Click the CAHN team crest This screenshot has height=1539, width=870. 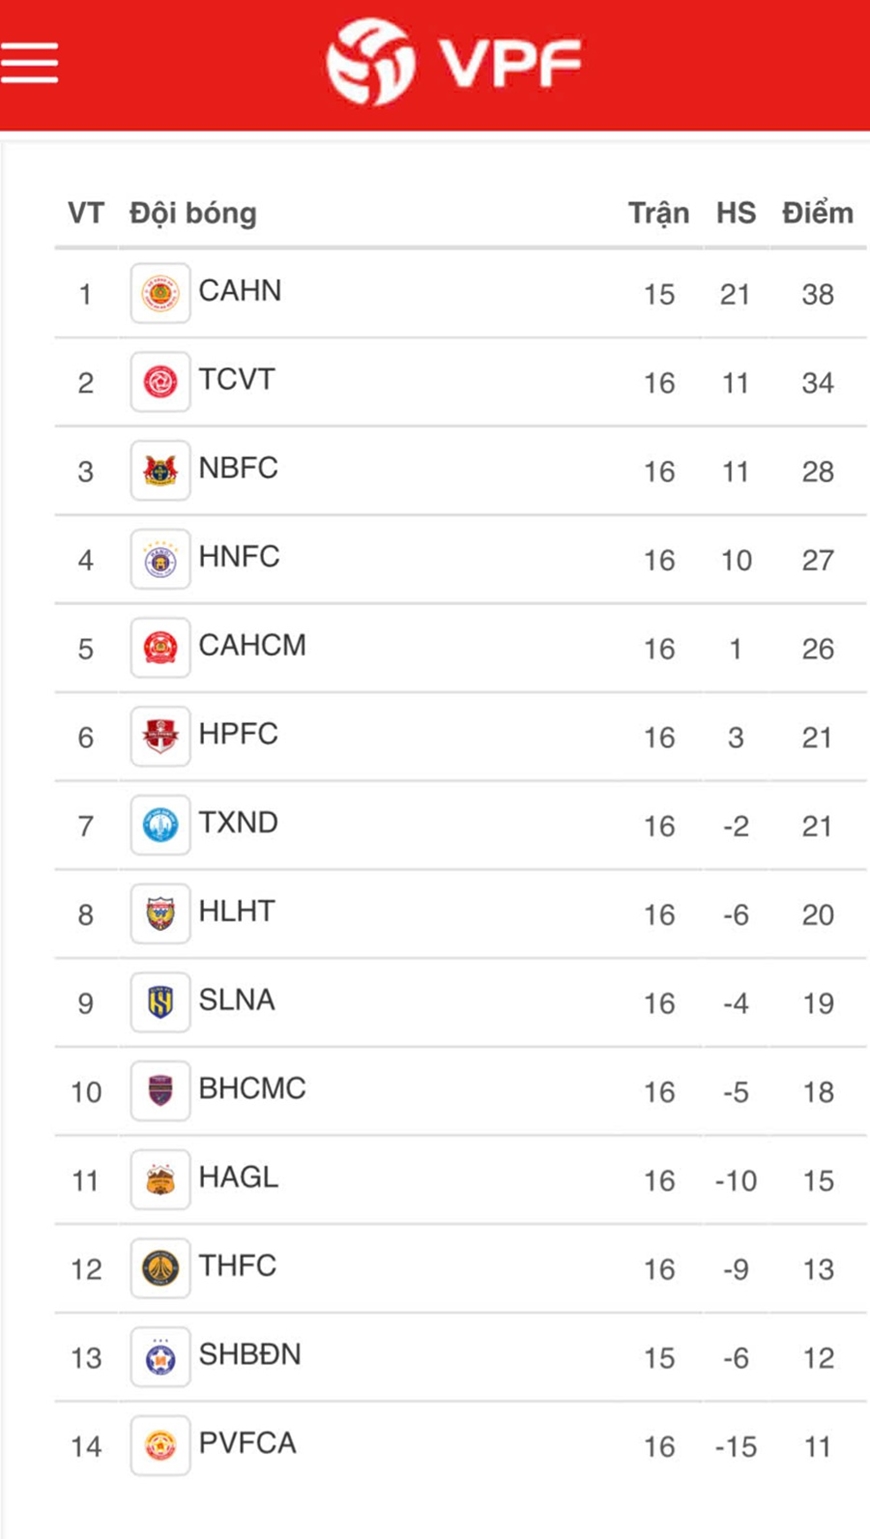click(160, 294)
